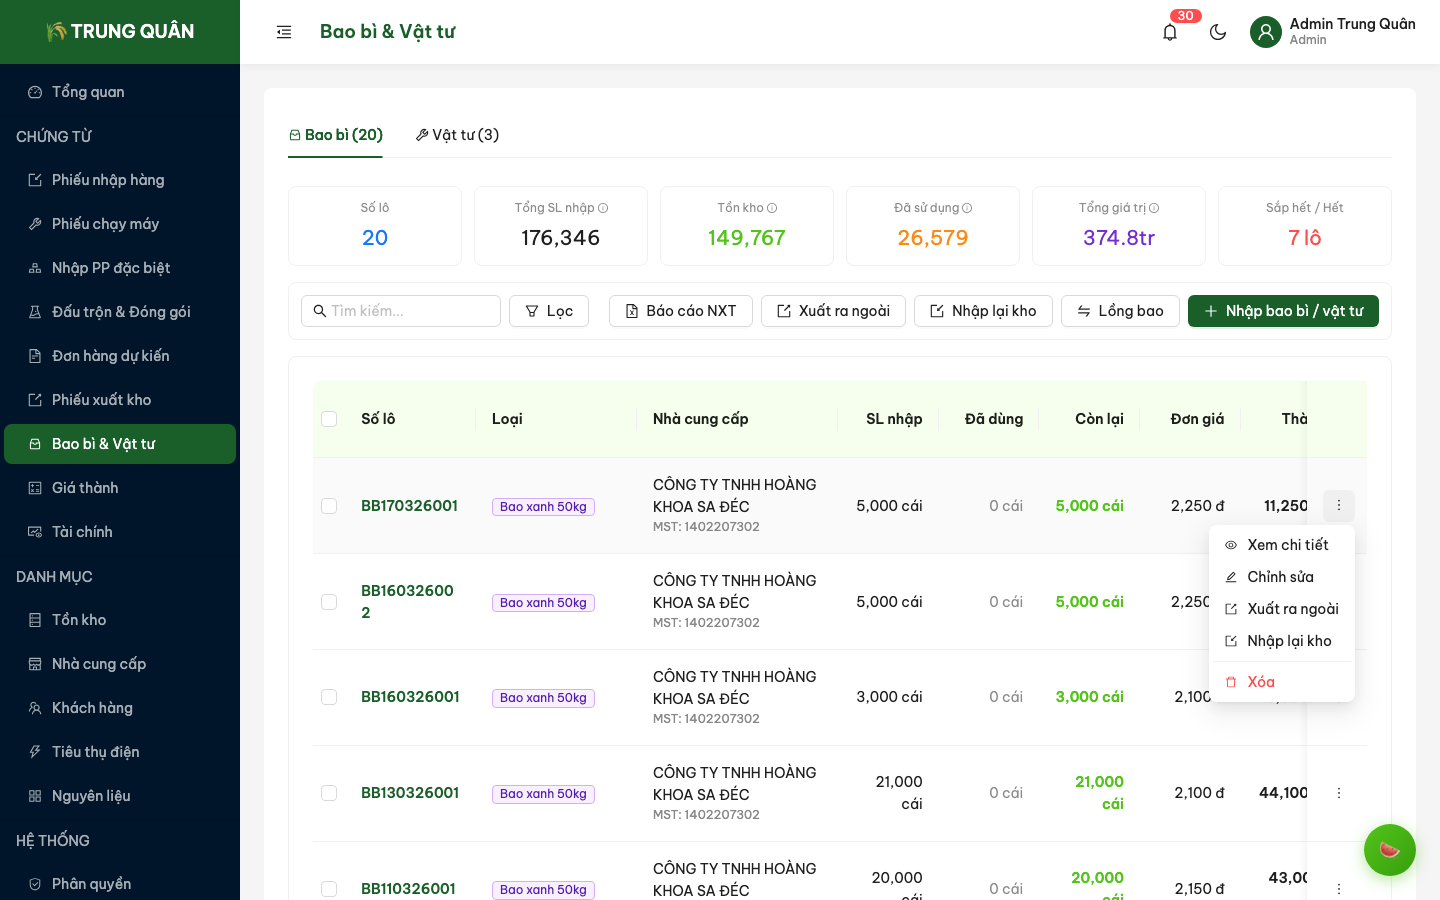Click the info icon beside Tổng SL nhập
The image size is (1440, 900).
(x=603, y=208)
